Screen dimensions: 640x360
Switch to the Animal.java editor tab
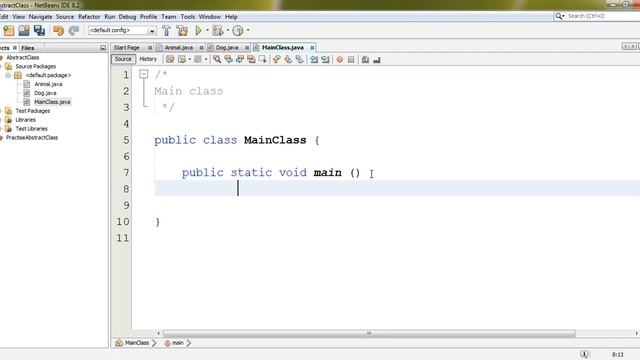[179, 48]
